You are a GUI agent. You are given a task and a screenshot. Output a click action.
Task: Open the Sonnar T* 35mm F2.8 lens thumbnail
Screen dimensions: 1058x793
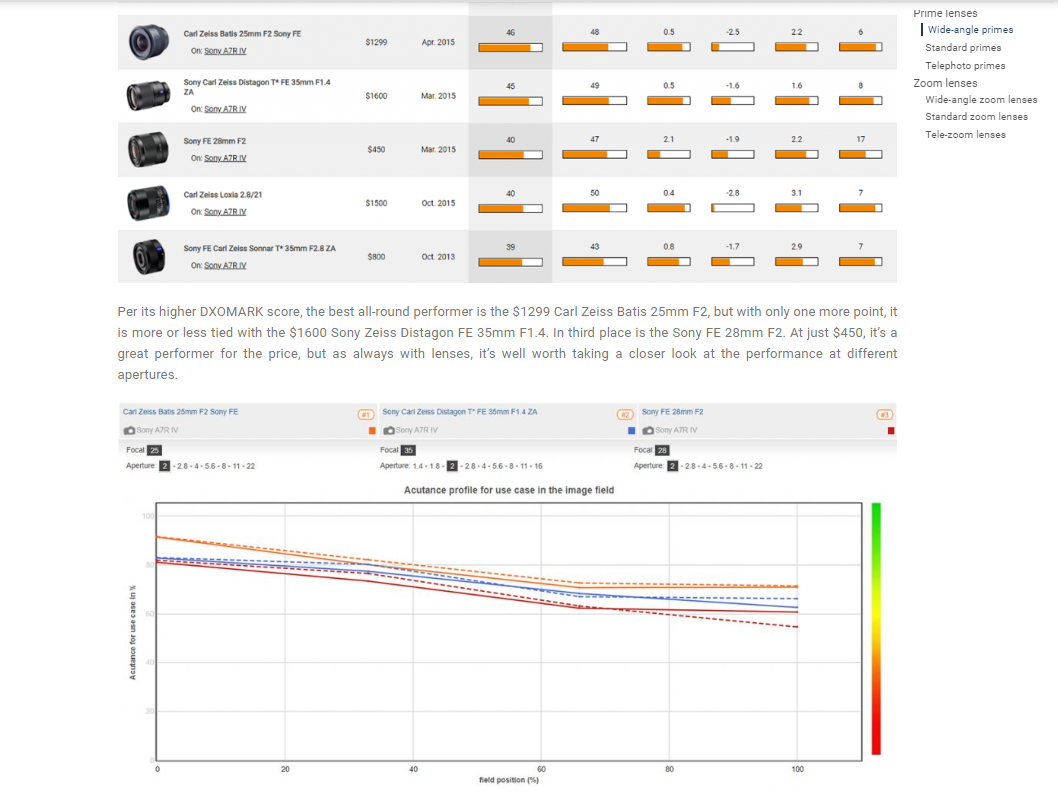[148, 256]
